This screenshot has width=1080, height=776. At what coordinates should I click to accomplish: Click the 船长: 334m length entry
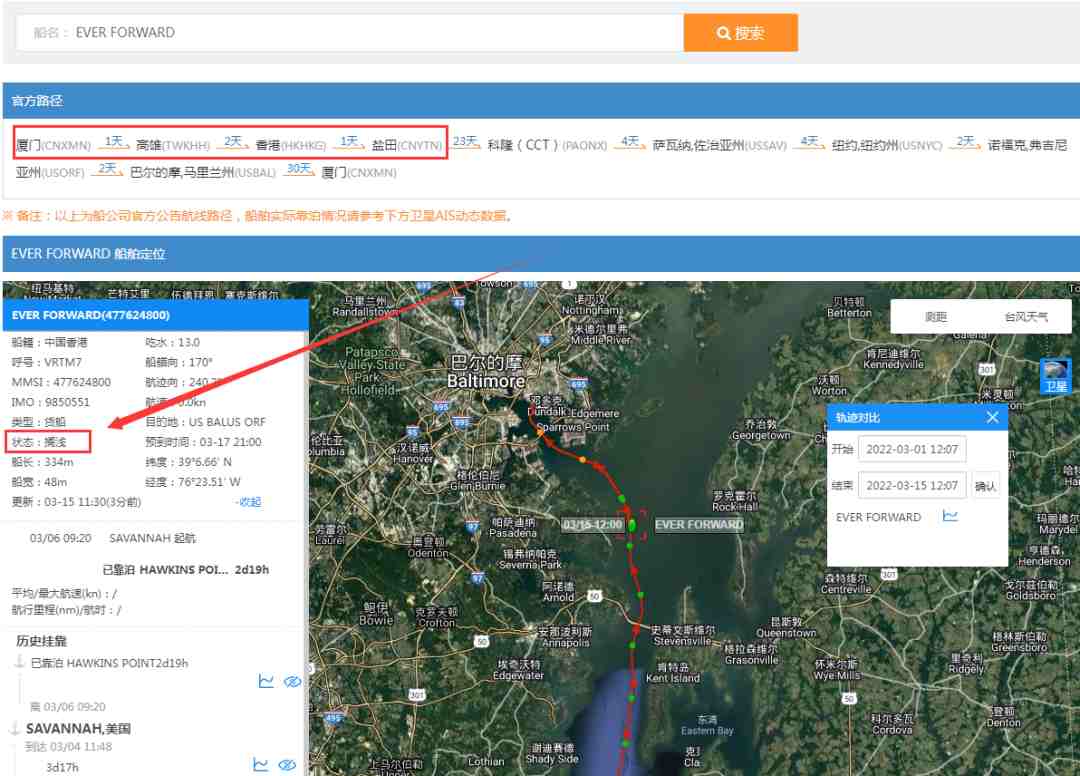tap(42, 462)
